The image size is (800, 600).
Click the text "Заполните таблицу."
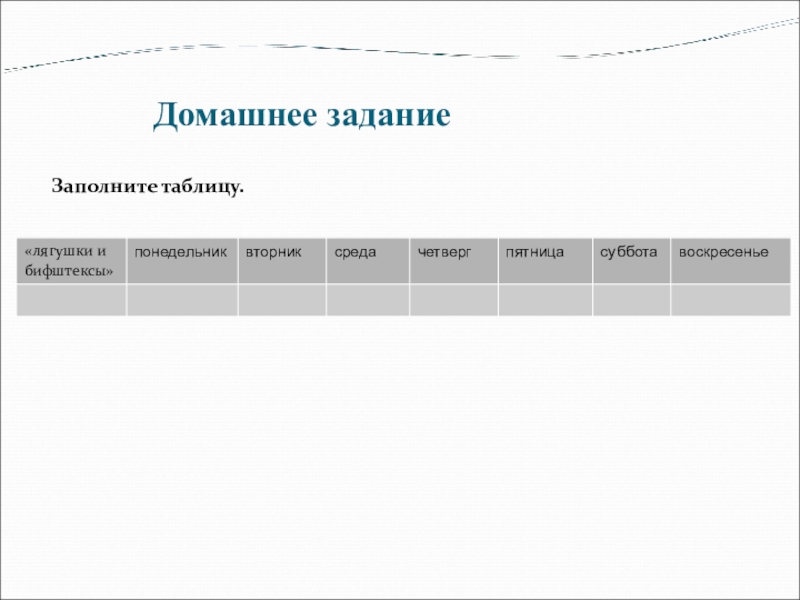pos(148,186)
